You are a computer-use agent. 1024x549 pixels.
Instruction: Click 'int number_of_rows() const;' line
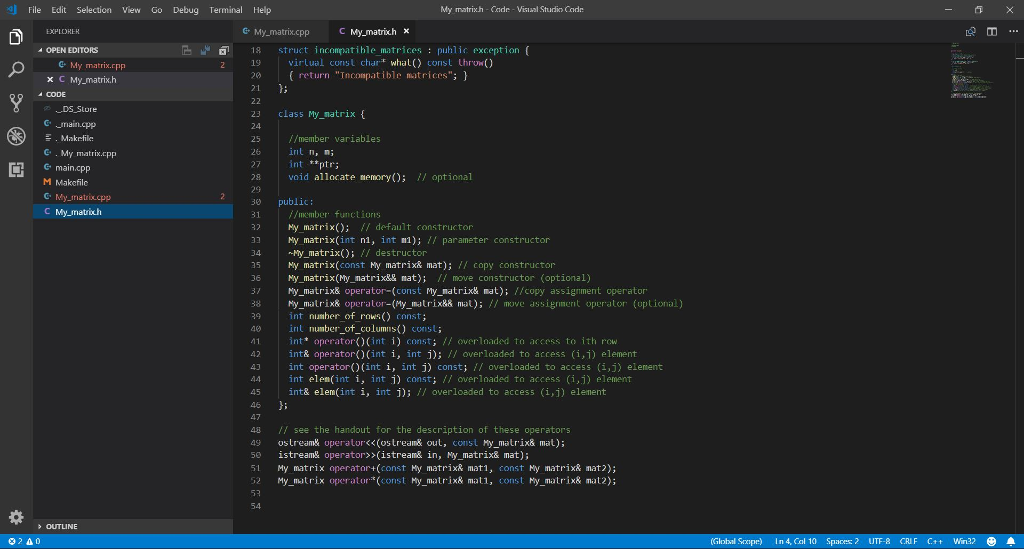357,316
